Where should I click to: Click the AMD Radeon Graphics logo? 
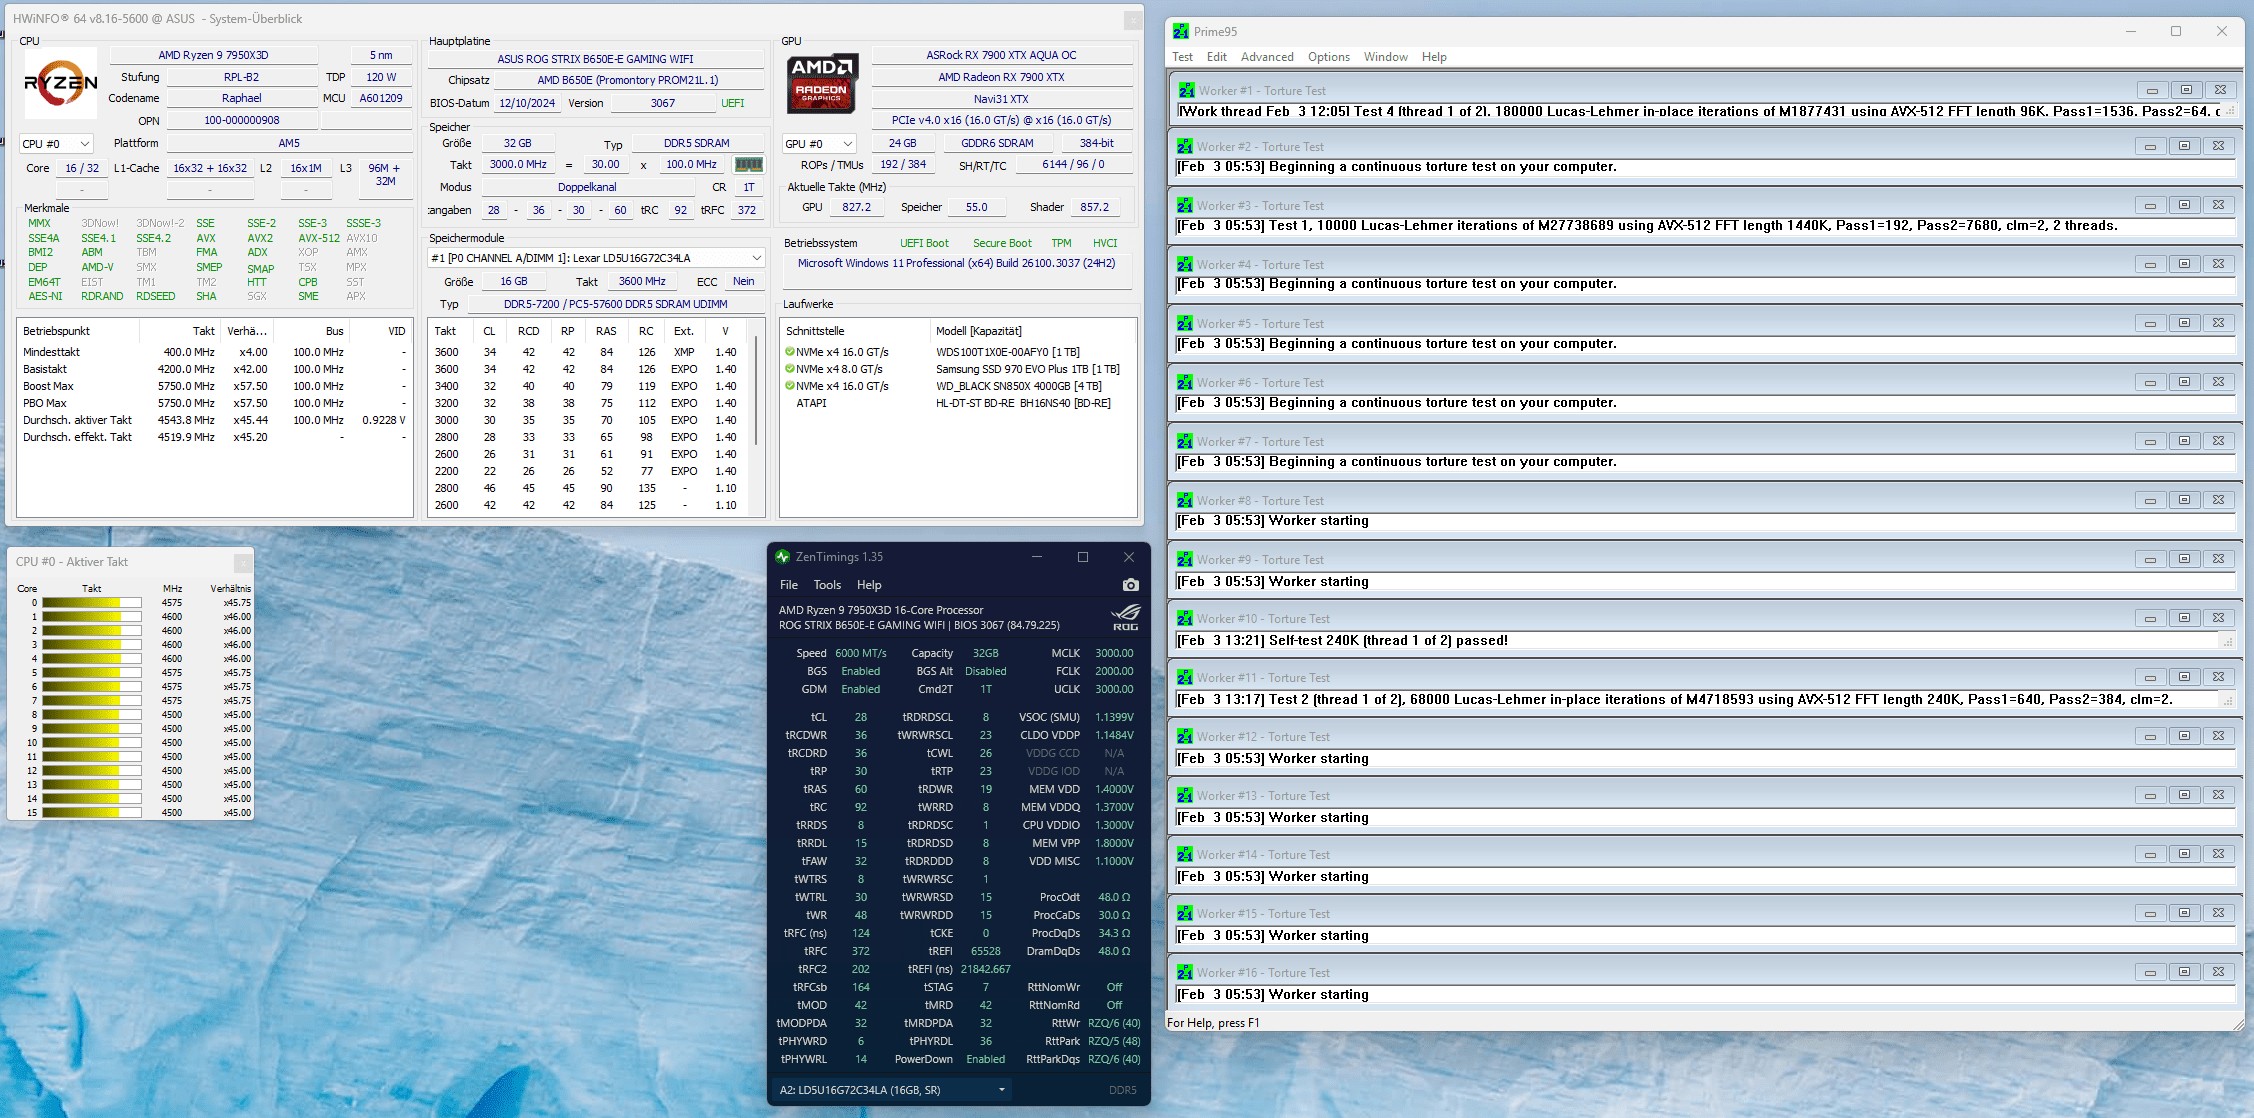point(822,83)
